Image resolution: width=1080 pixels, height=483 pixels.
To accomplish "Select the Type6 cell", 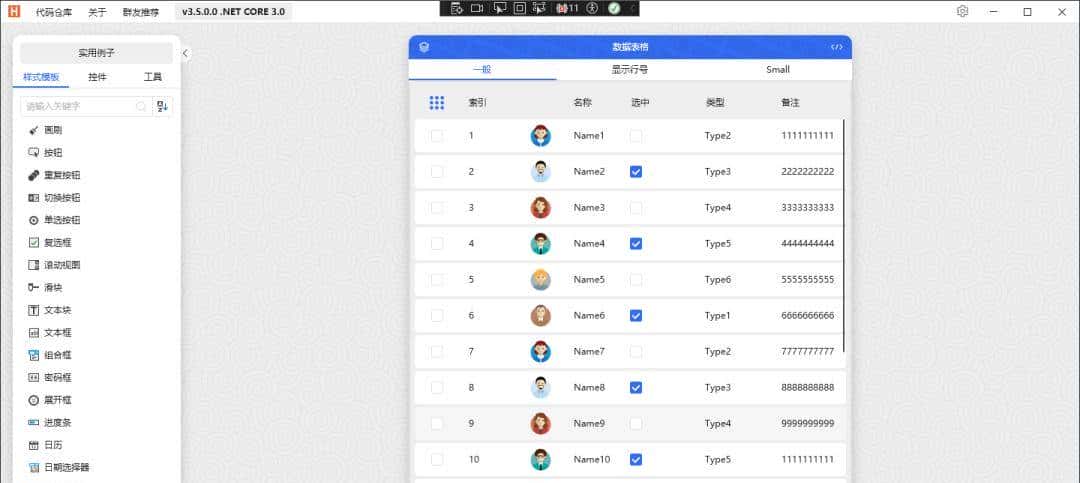I will coord(718,280).
